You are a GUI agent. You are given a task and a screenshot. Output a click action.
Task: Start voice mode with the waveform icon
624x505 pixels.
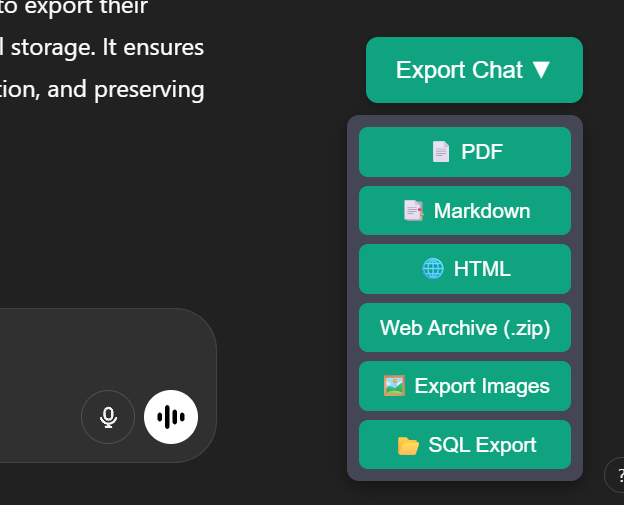coord(171,416)
